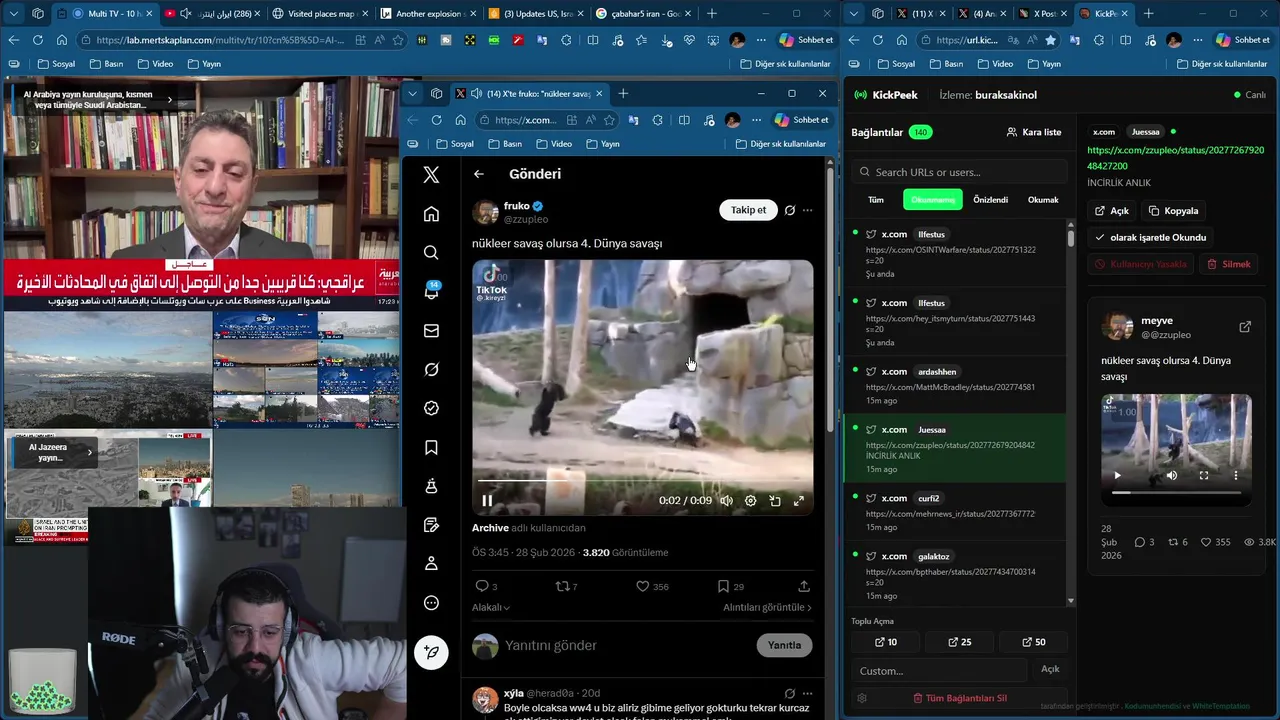Open notifications bell with 14 badge
The image size is (1280, 720).
[432, 291]
